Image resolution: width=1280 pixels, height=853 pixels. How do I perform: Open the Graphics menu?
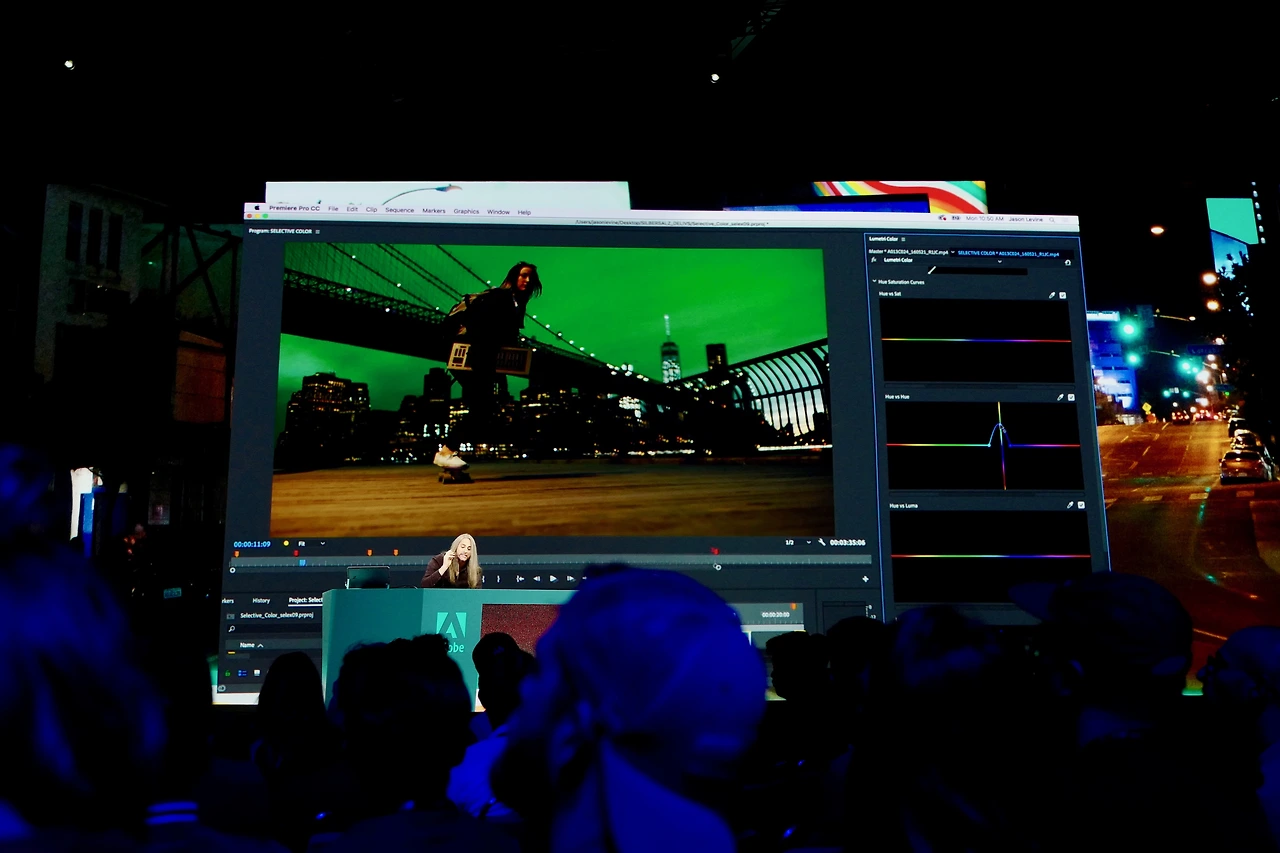[x=466, y=211]
